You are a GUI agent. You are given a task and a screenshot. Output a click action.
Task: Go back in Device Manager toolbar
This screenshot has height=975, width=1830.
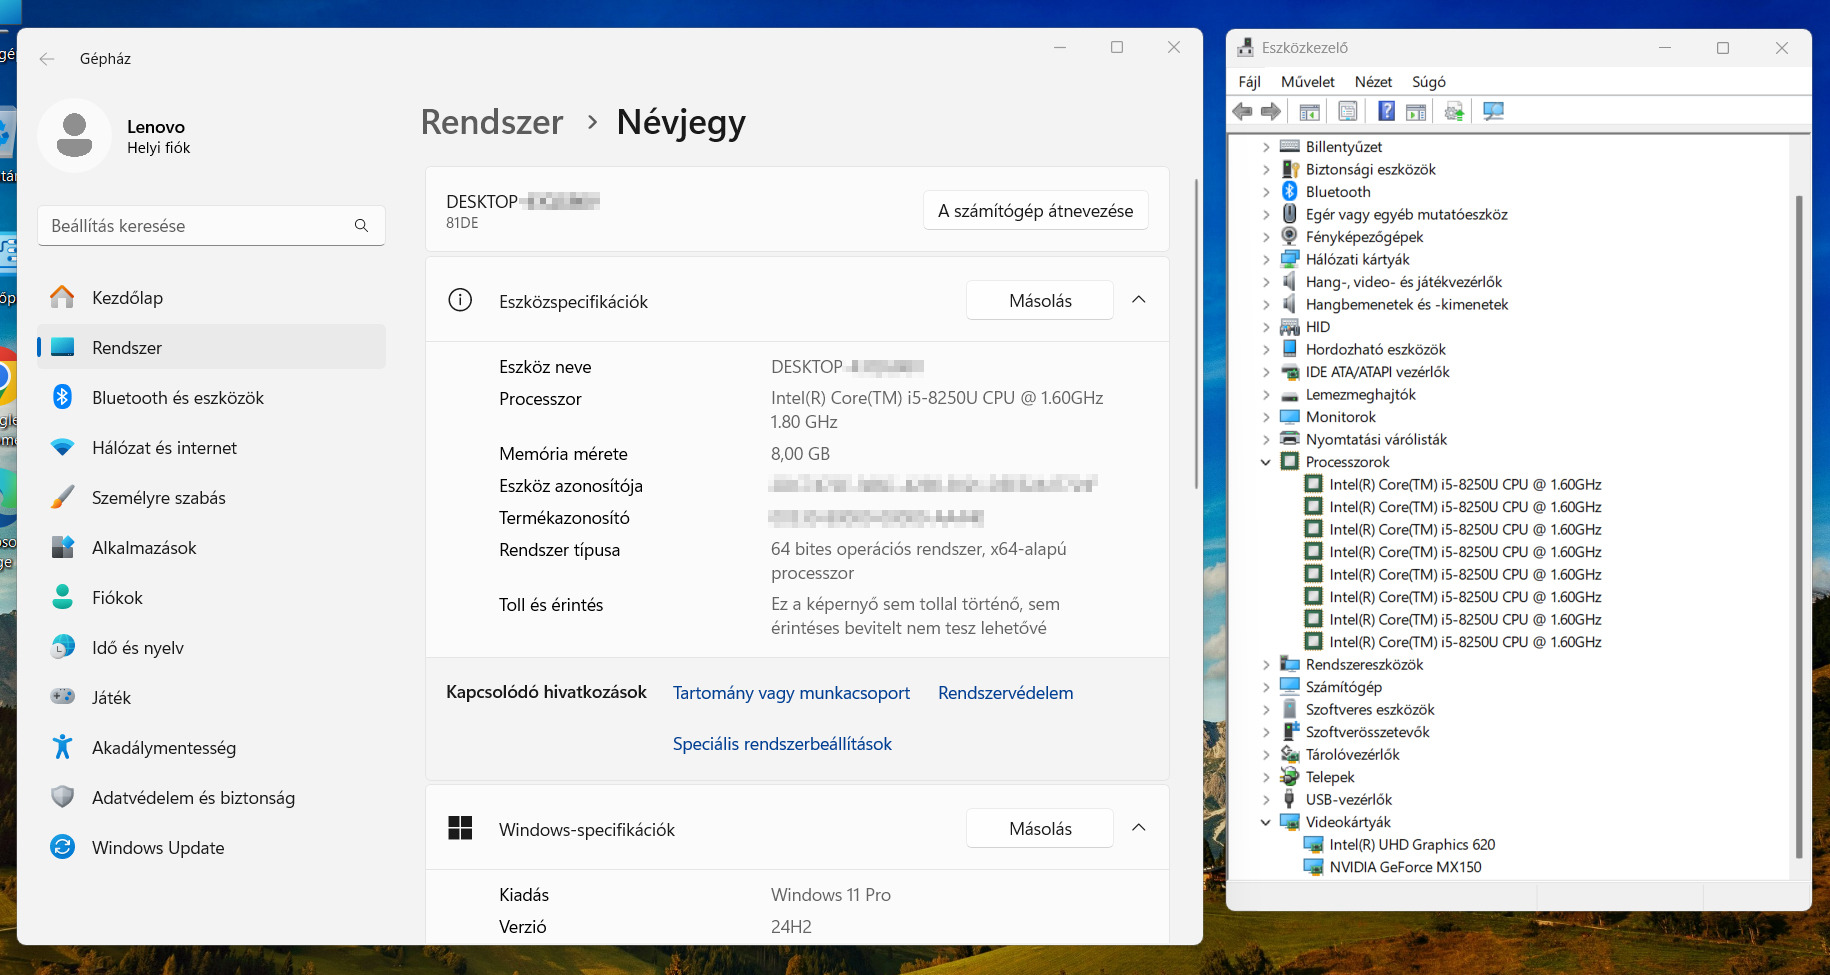(1243, 112)
